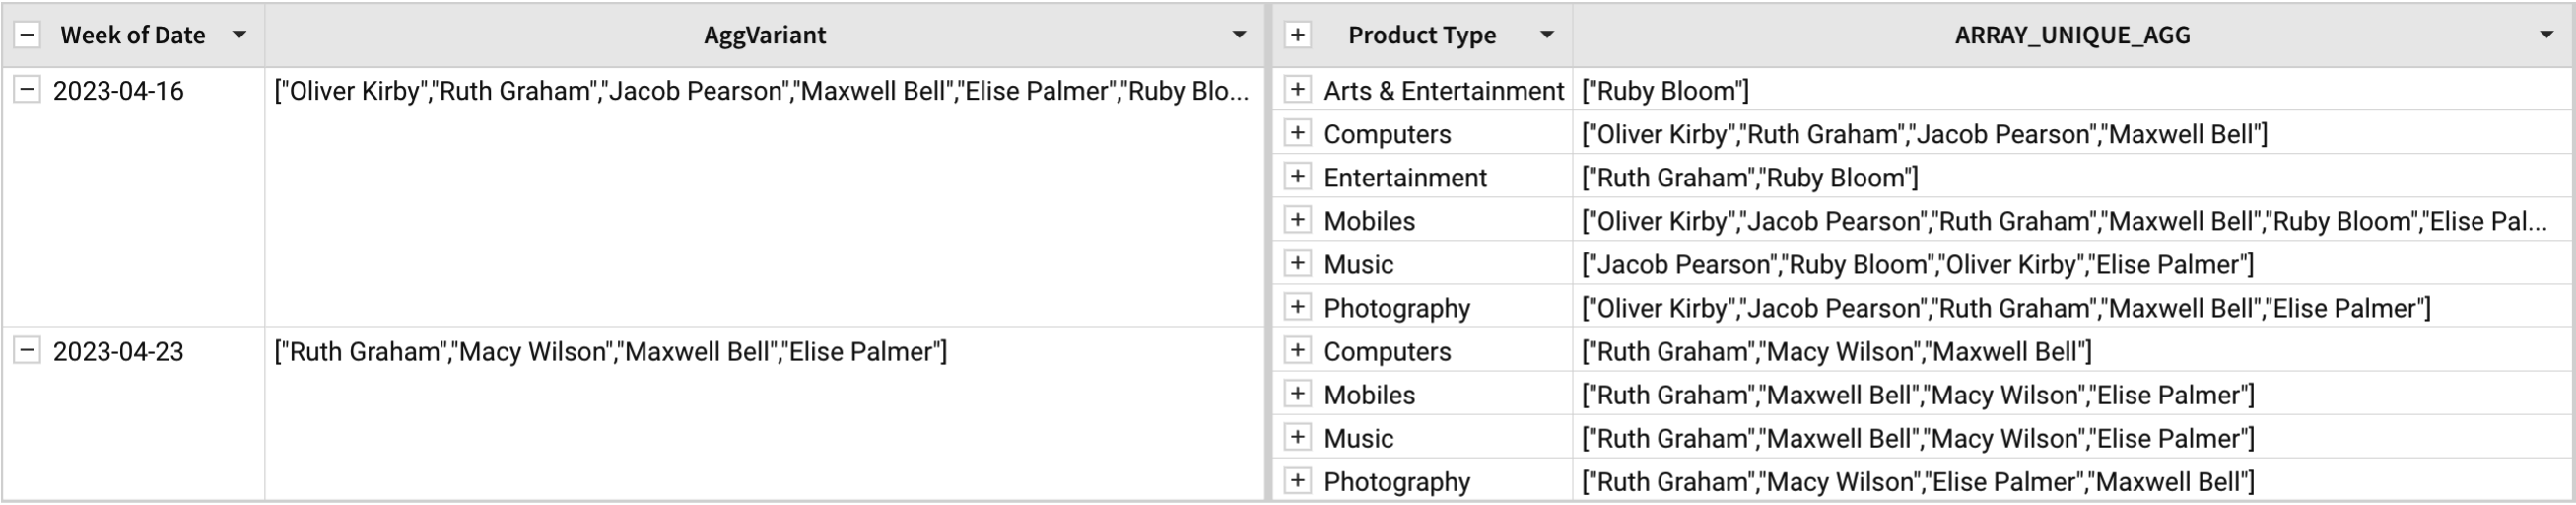Open the Product Type dropdown arrow
This screenshot has height=505, width=2576.
pyautogui.click(x=1547, y=35)
